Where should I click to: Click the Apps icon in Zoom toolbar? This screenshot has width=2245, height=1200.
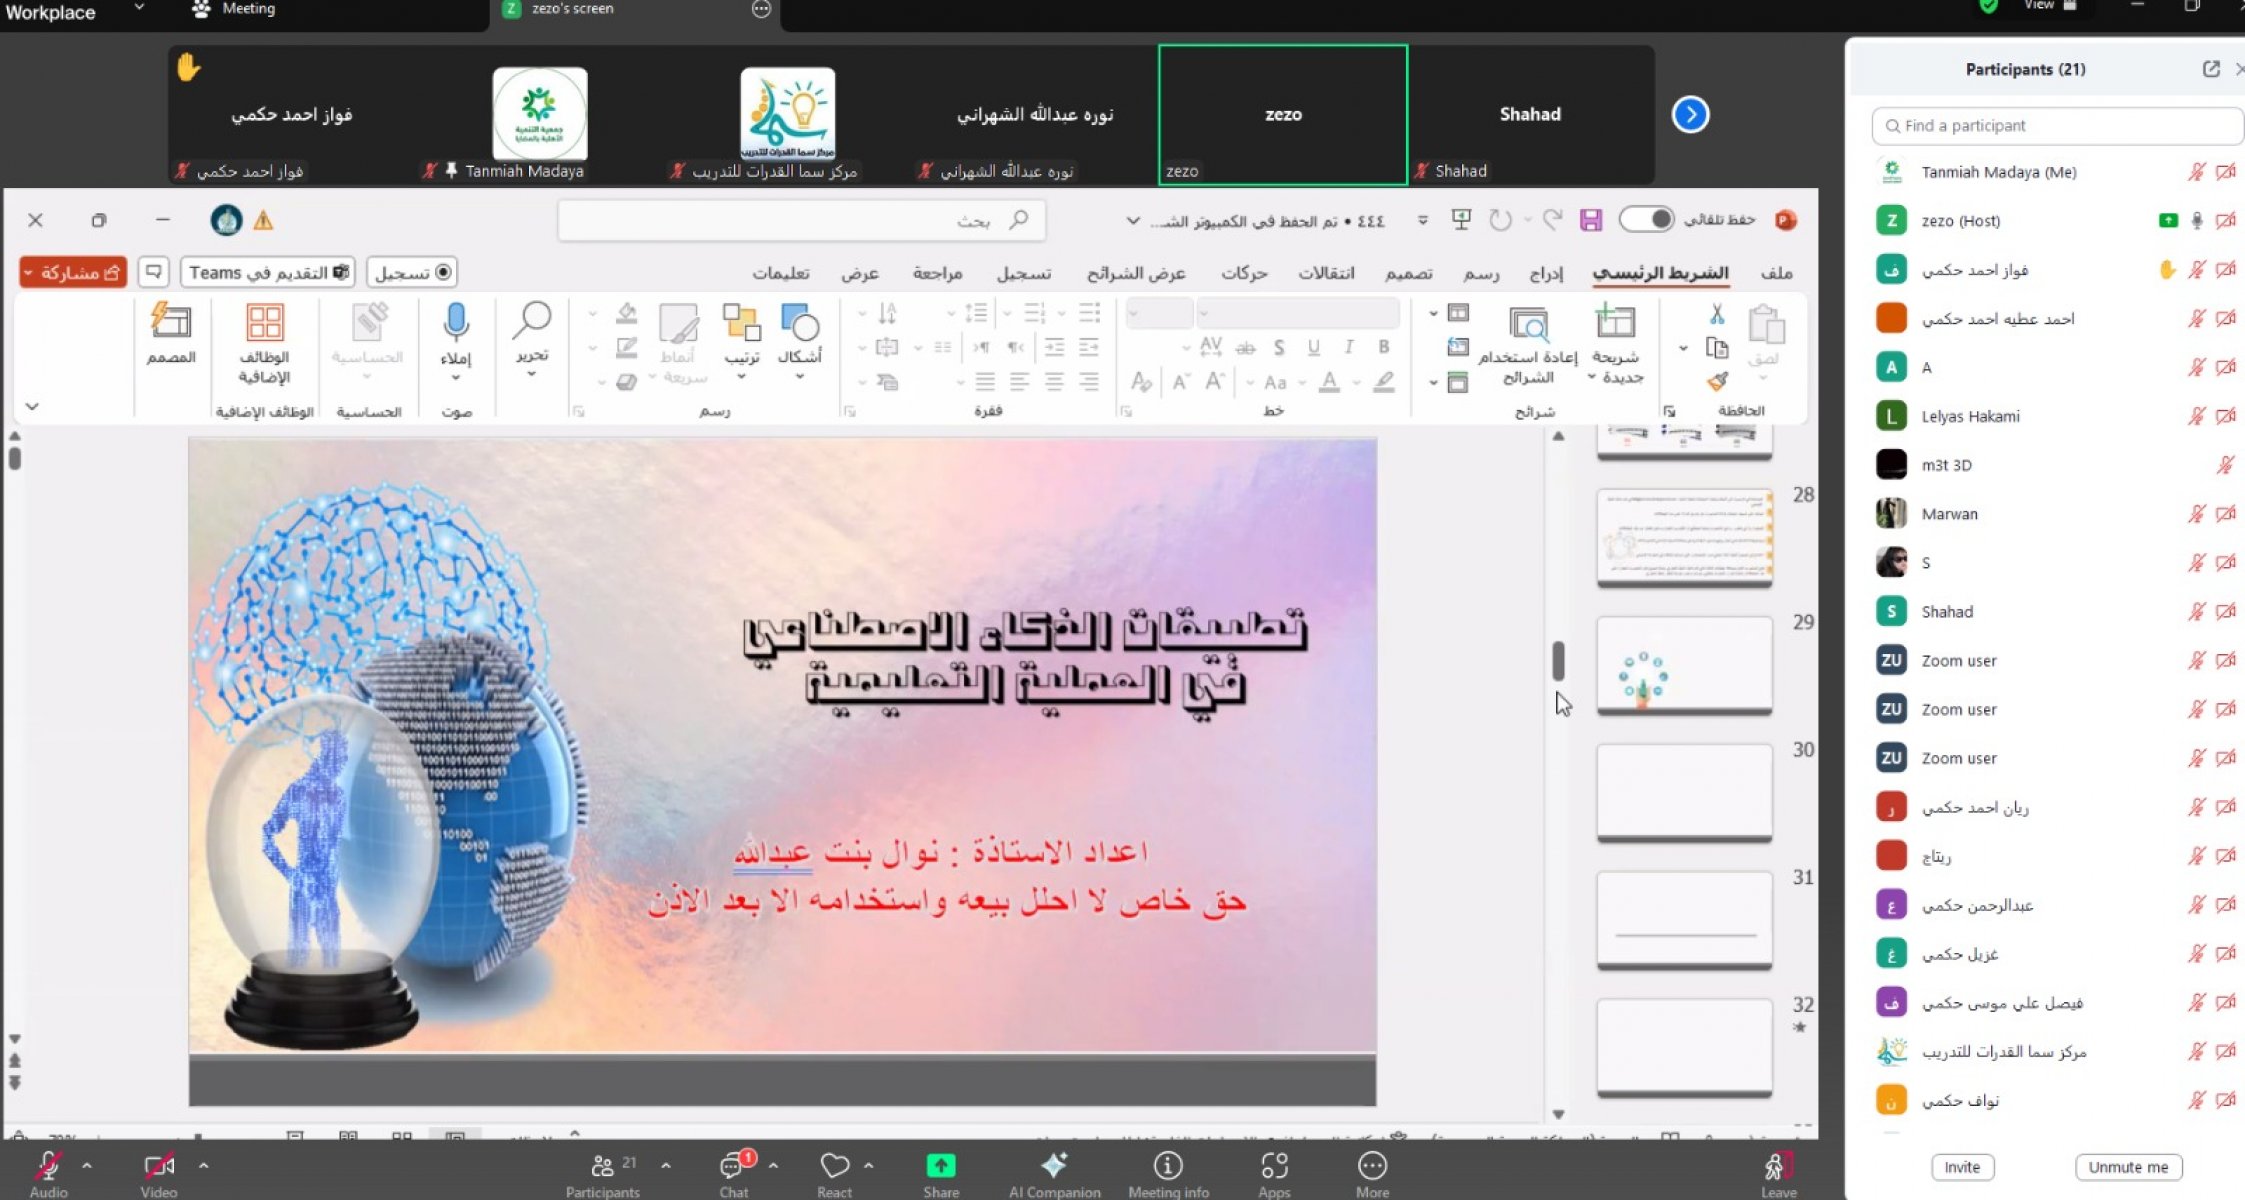(1274, 1168)
